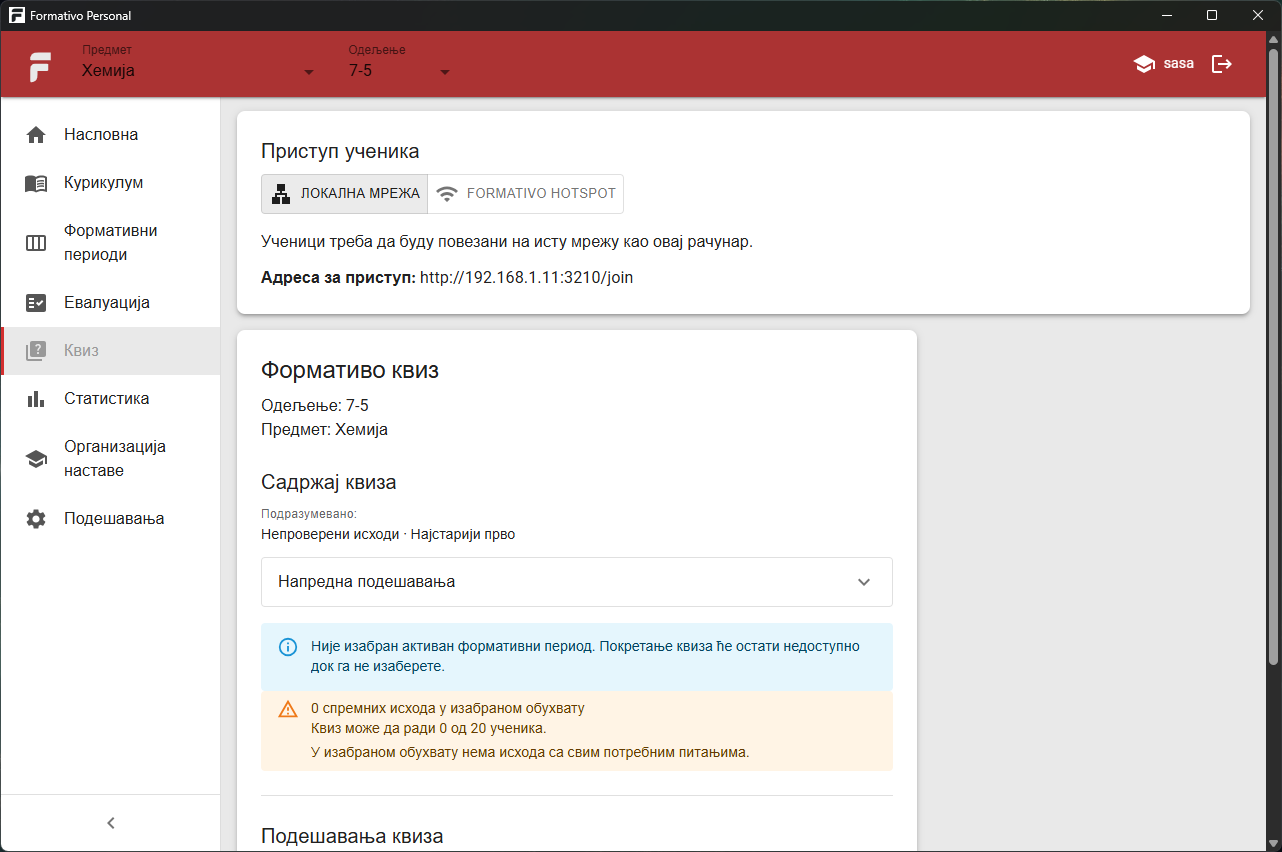Image resolution: width=1282 pixels, height=852 pixels.
Task: Collapse the sidebar with the left chevron
Action: [x=111, y=823]
